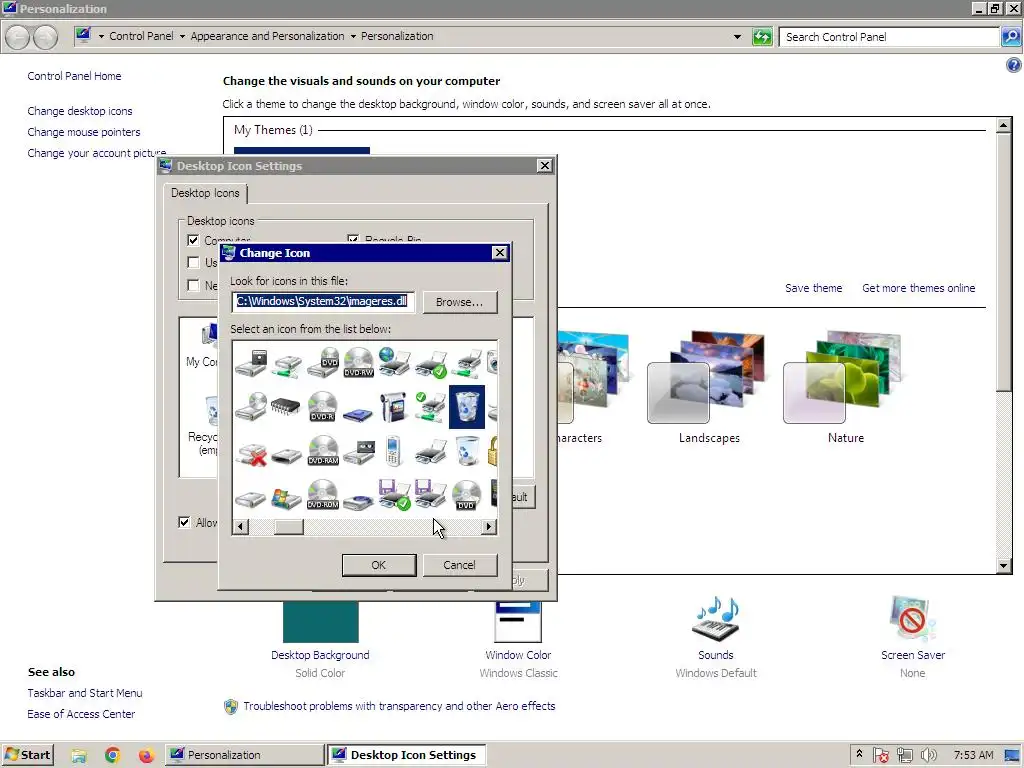Click the Screen Saver icon
The image size is (1024, 768).
(x=912, y=618)
